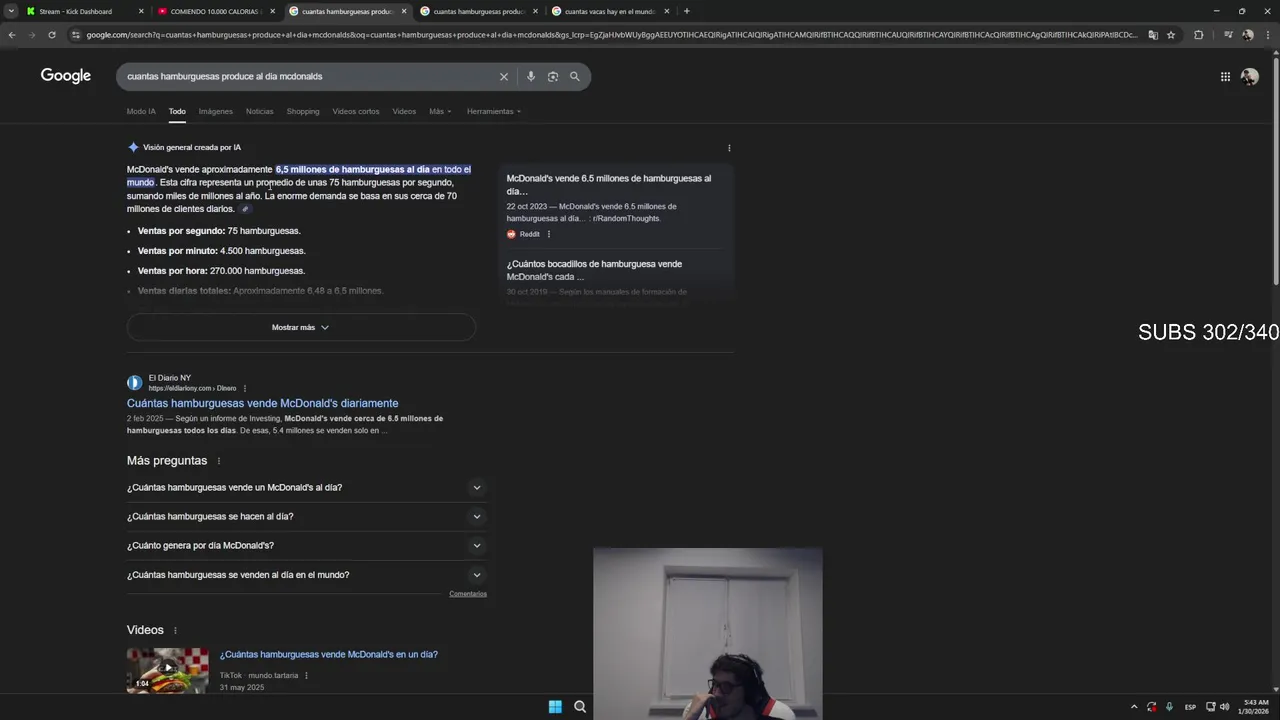Click the 'Ventas por hora: 270.000 hamburguesas' line
This screenshot has height=720, width=1280.
(x=221, y=271)
